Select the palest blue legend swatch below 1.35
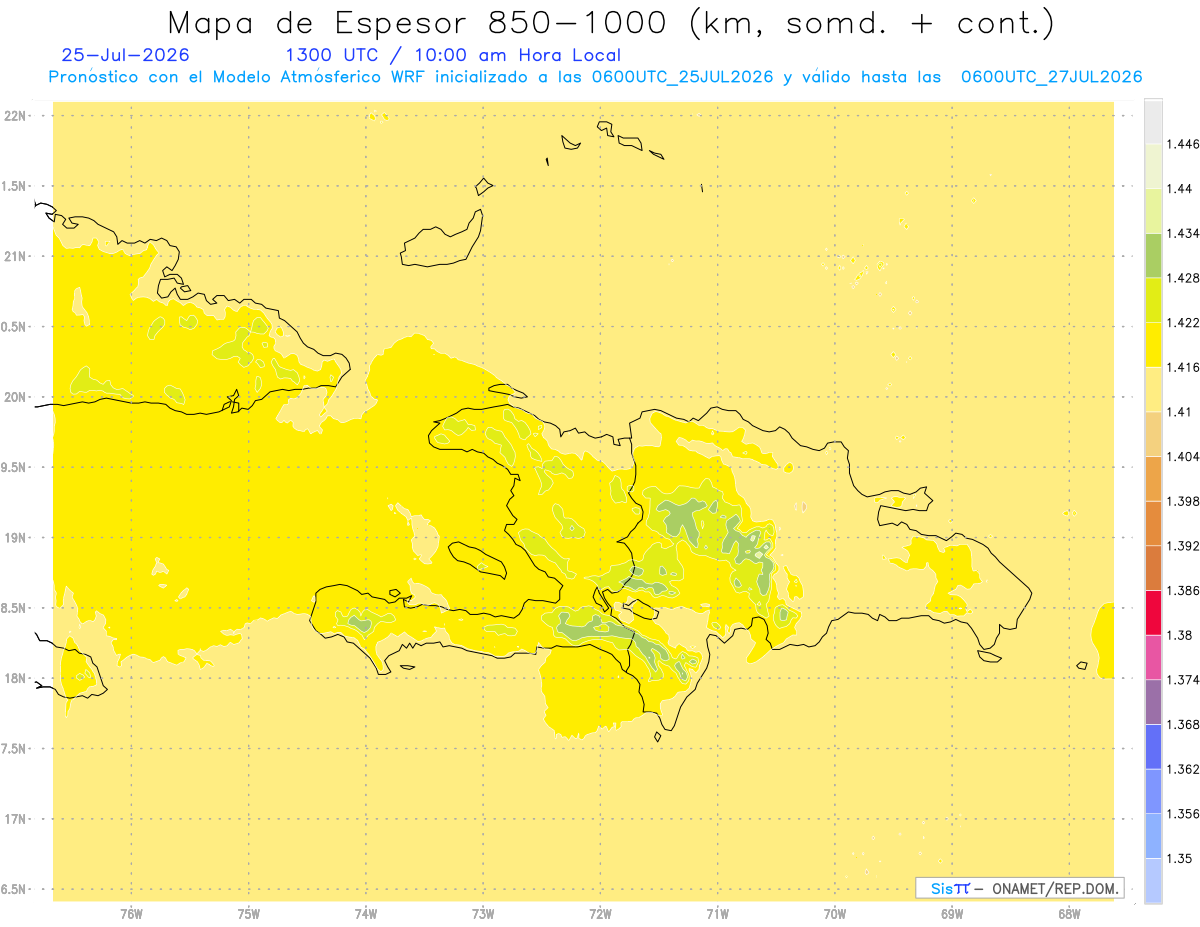The image size is (1200, 927). (x=1153, y=880)
